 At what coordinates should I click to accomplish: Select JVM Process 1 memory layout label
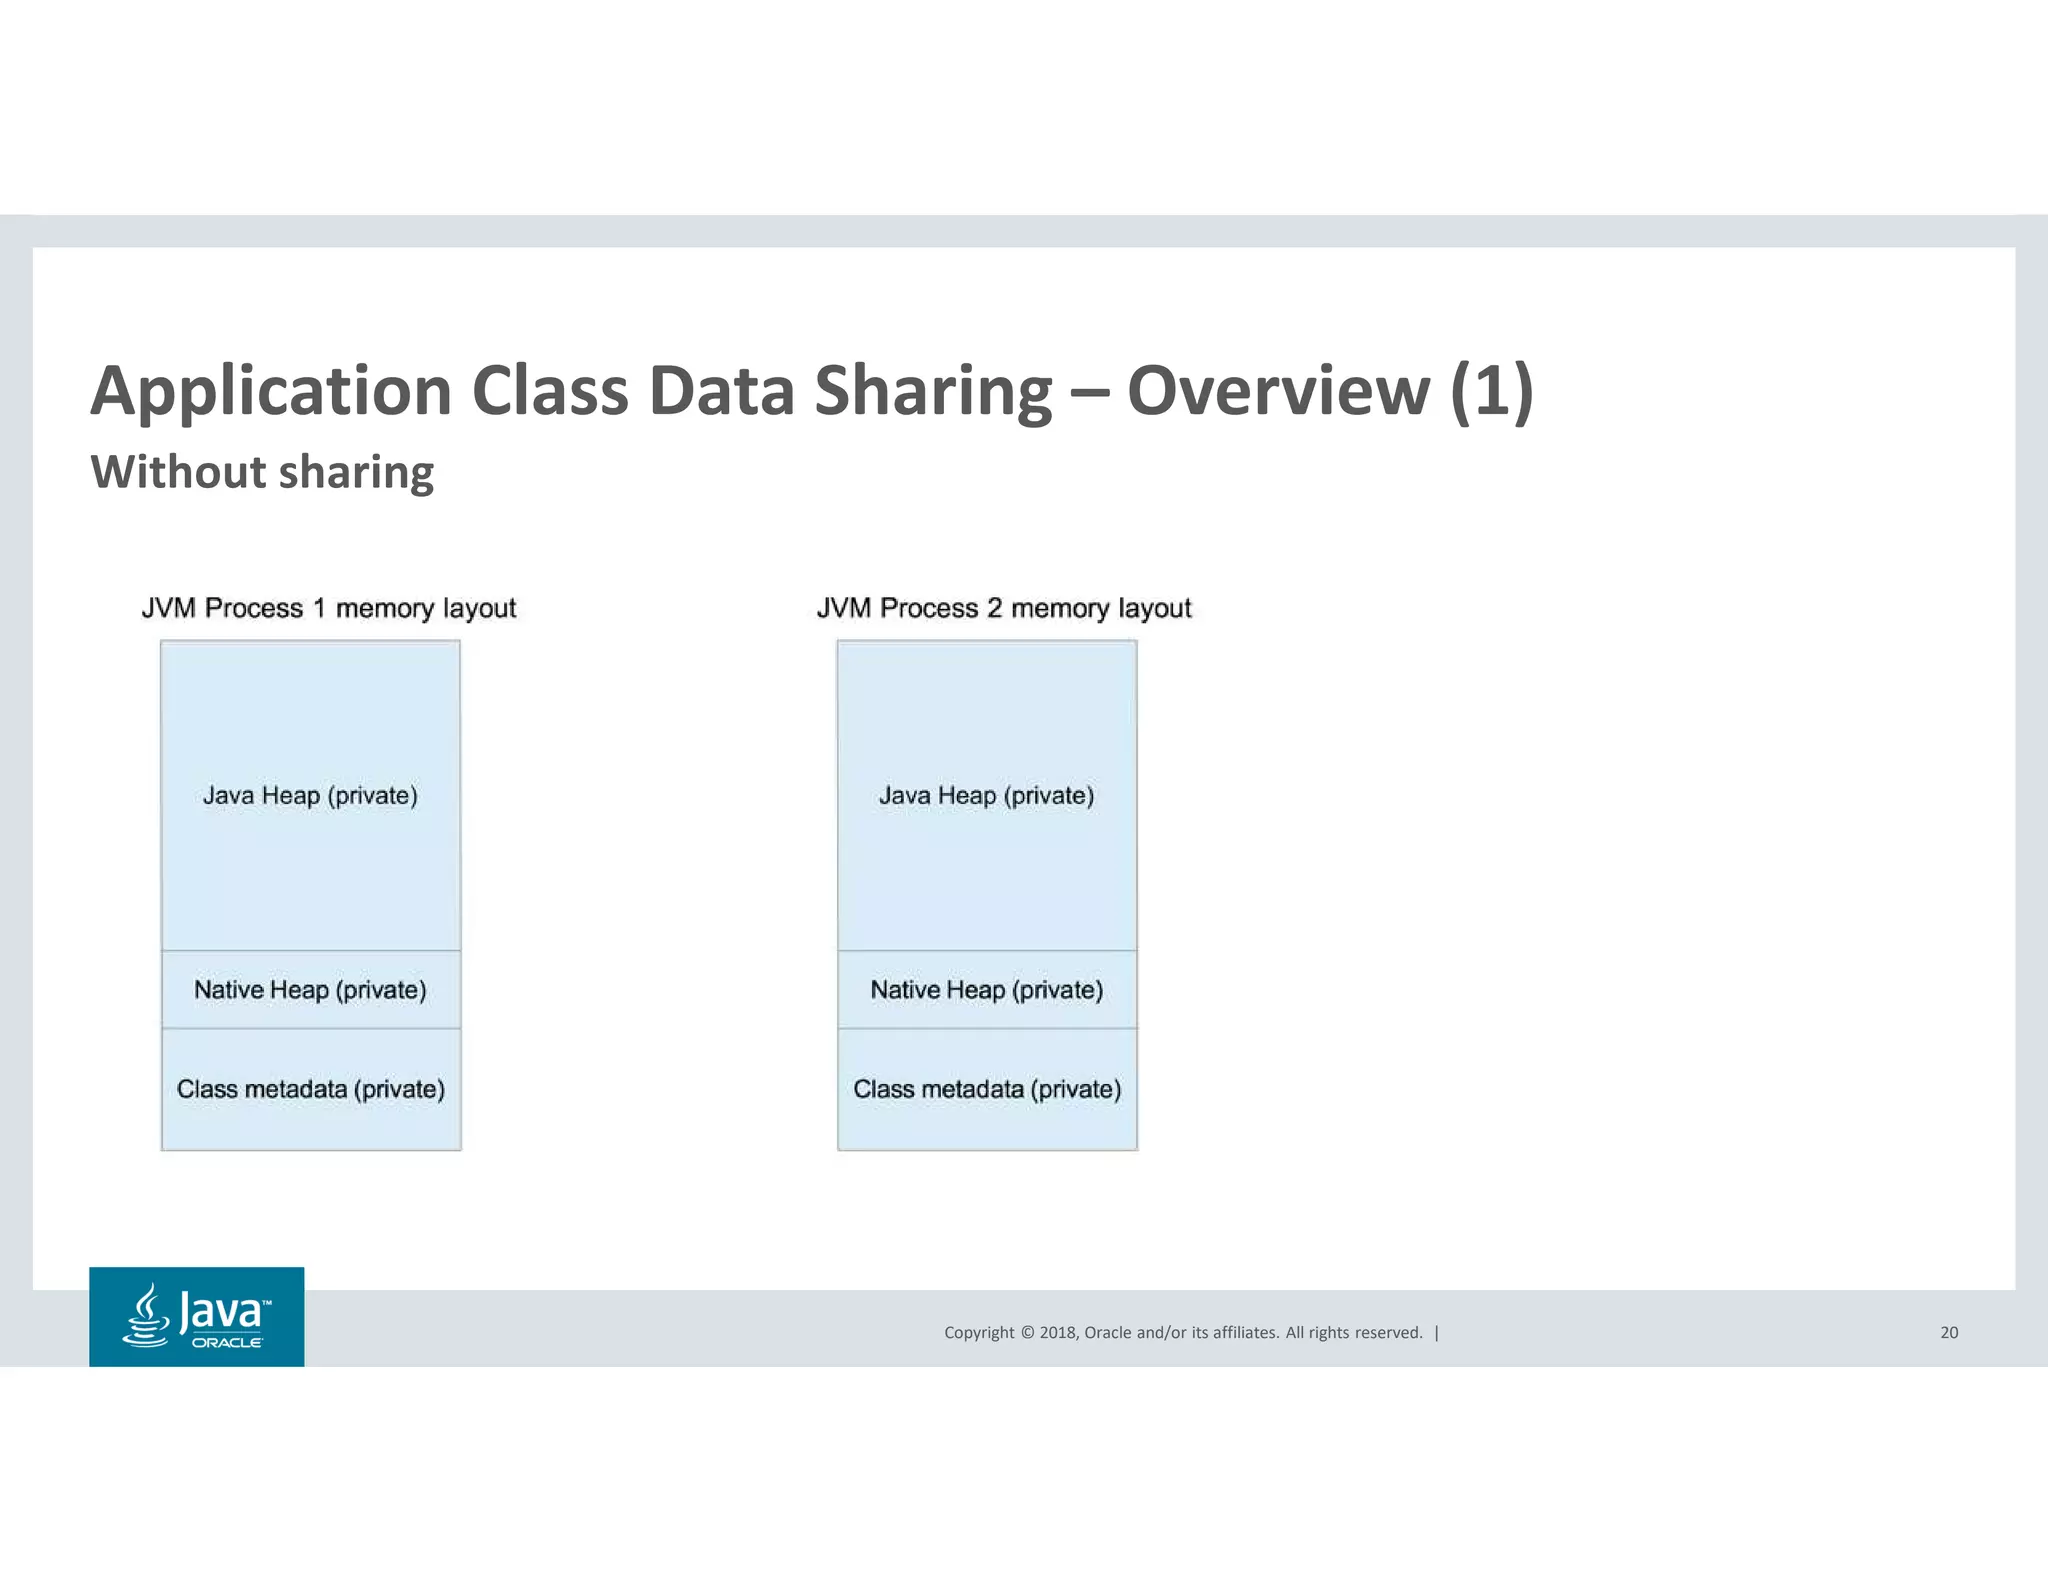point(328,608)
